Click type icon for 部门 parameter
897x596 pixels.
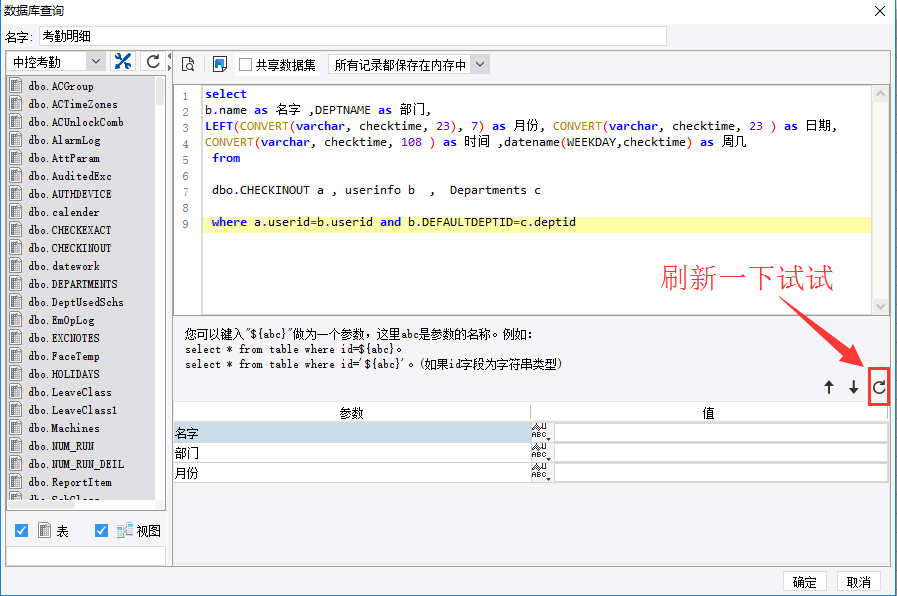pyautogui.click(x=541, y=452)
